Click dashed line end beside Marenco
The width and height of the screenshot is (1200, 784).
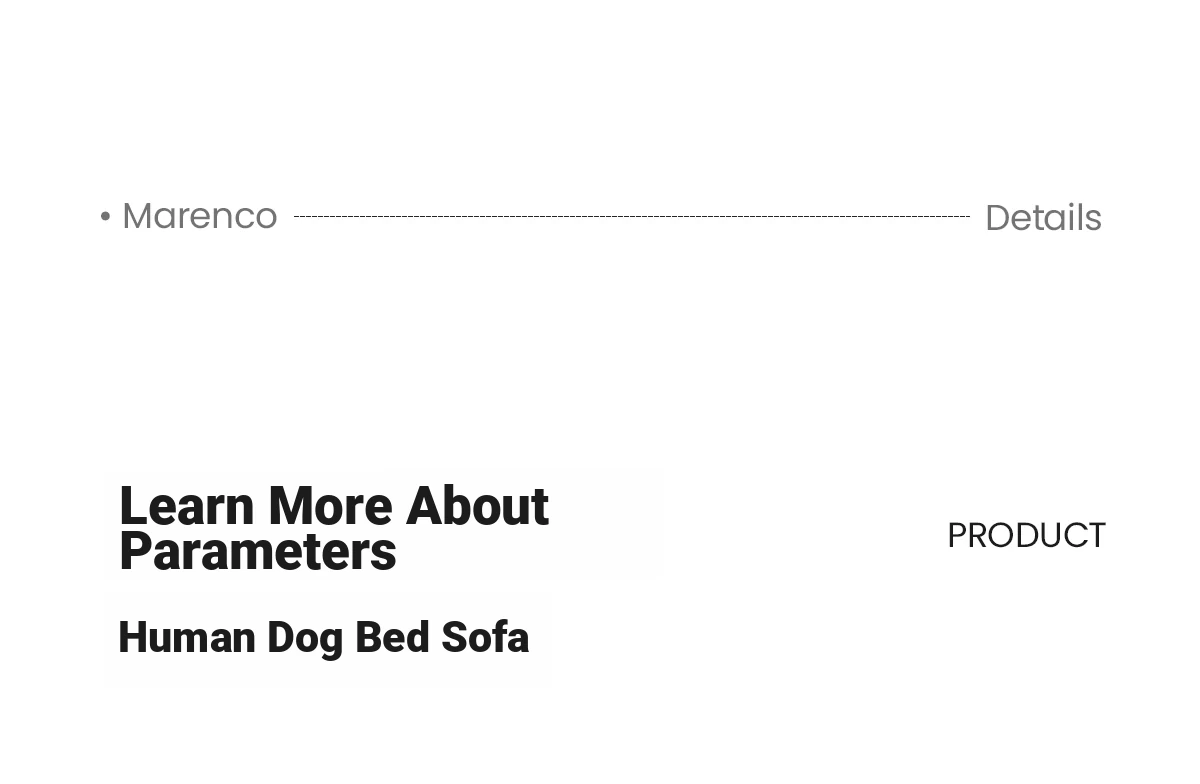click(297, 216)
